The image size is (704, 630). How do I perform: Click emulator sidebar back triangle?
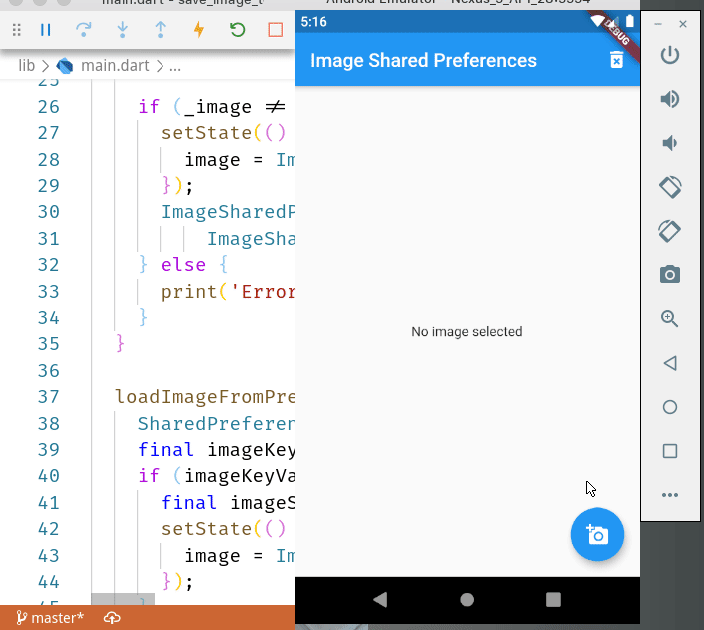pos(670,363)
